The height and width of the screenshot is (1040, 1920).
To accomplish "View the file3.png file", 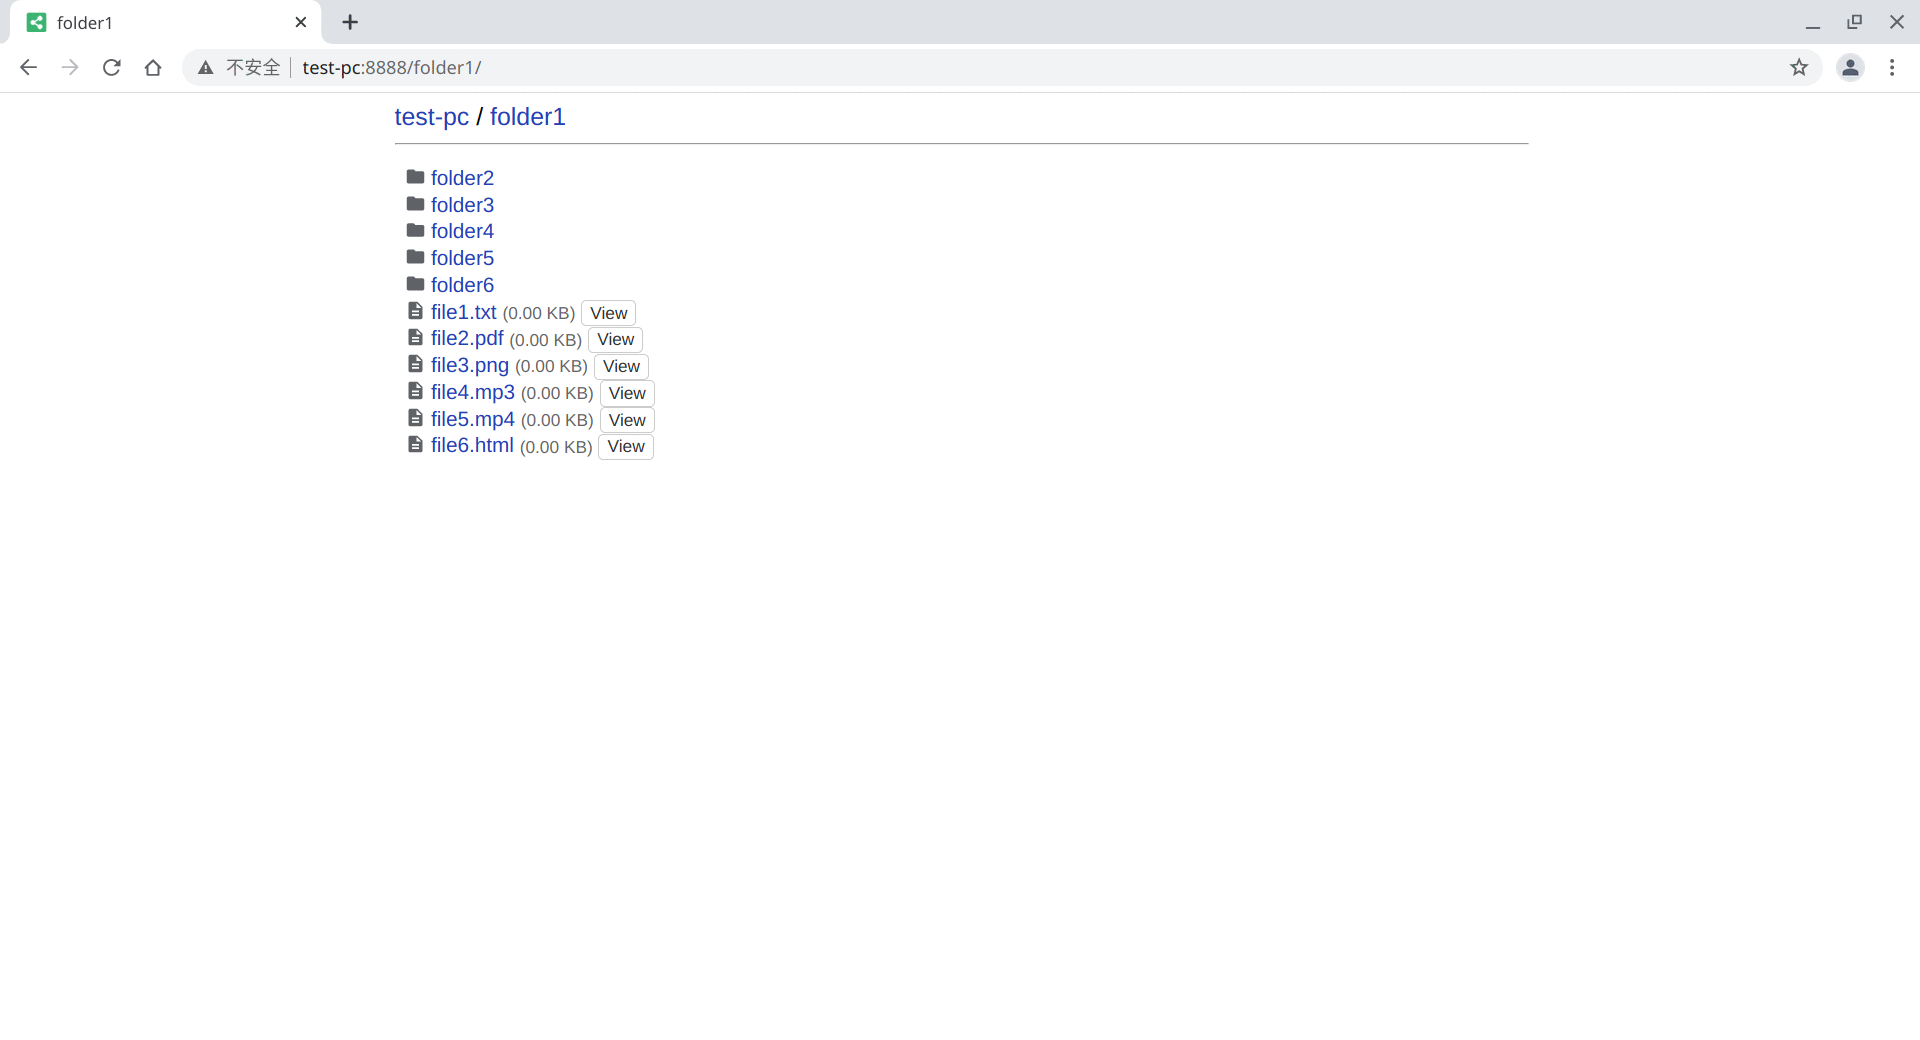I will [621, 366].
